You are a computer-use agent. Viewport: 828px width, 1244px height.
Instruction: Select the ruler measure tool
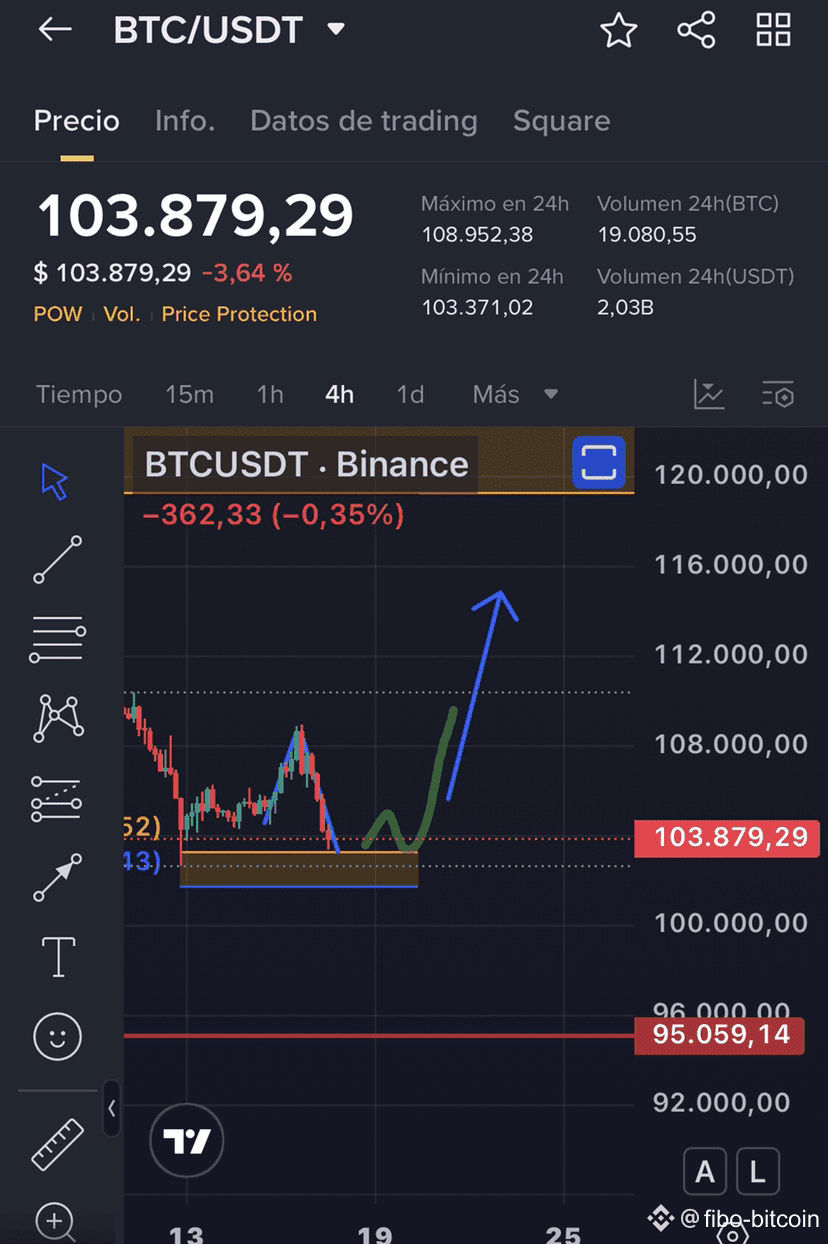pos(58,1144)
